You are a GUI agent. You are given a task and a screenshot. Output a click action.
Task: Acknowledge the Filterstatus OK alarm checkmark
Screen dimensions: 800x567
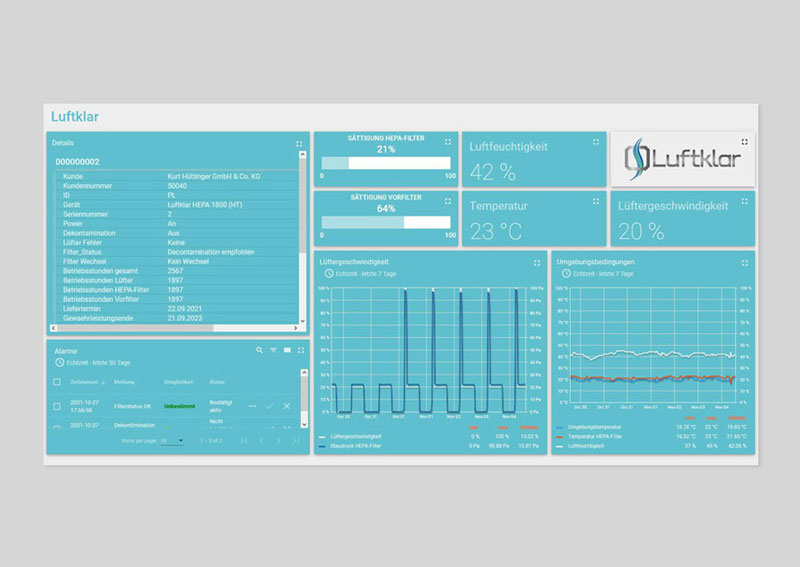270,406
